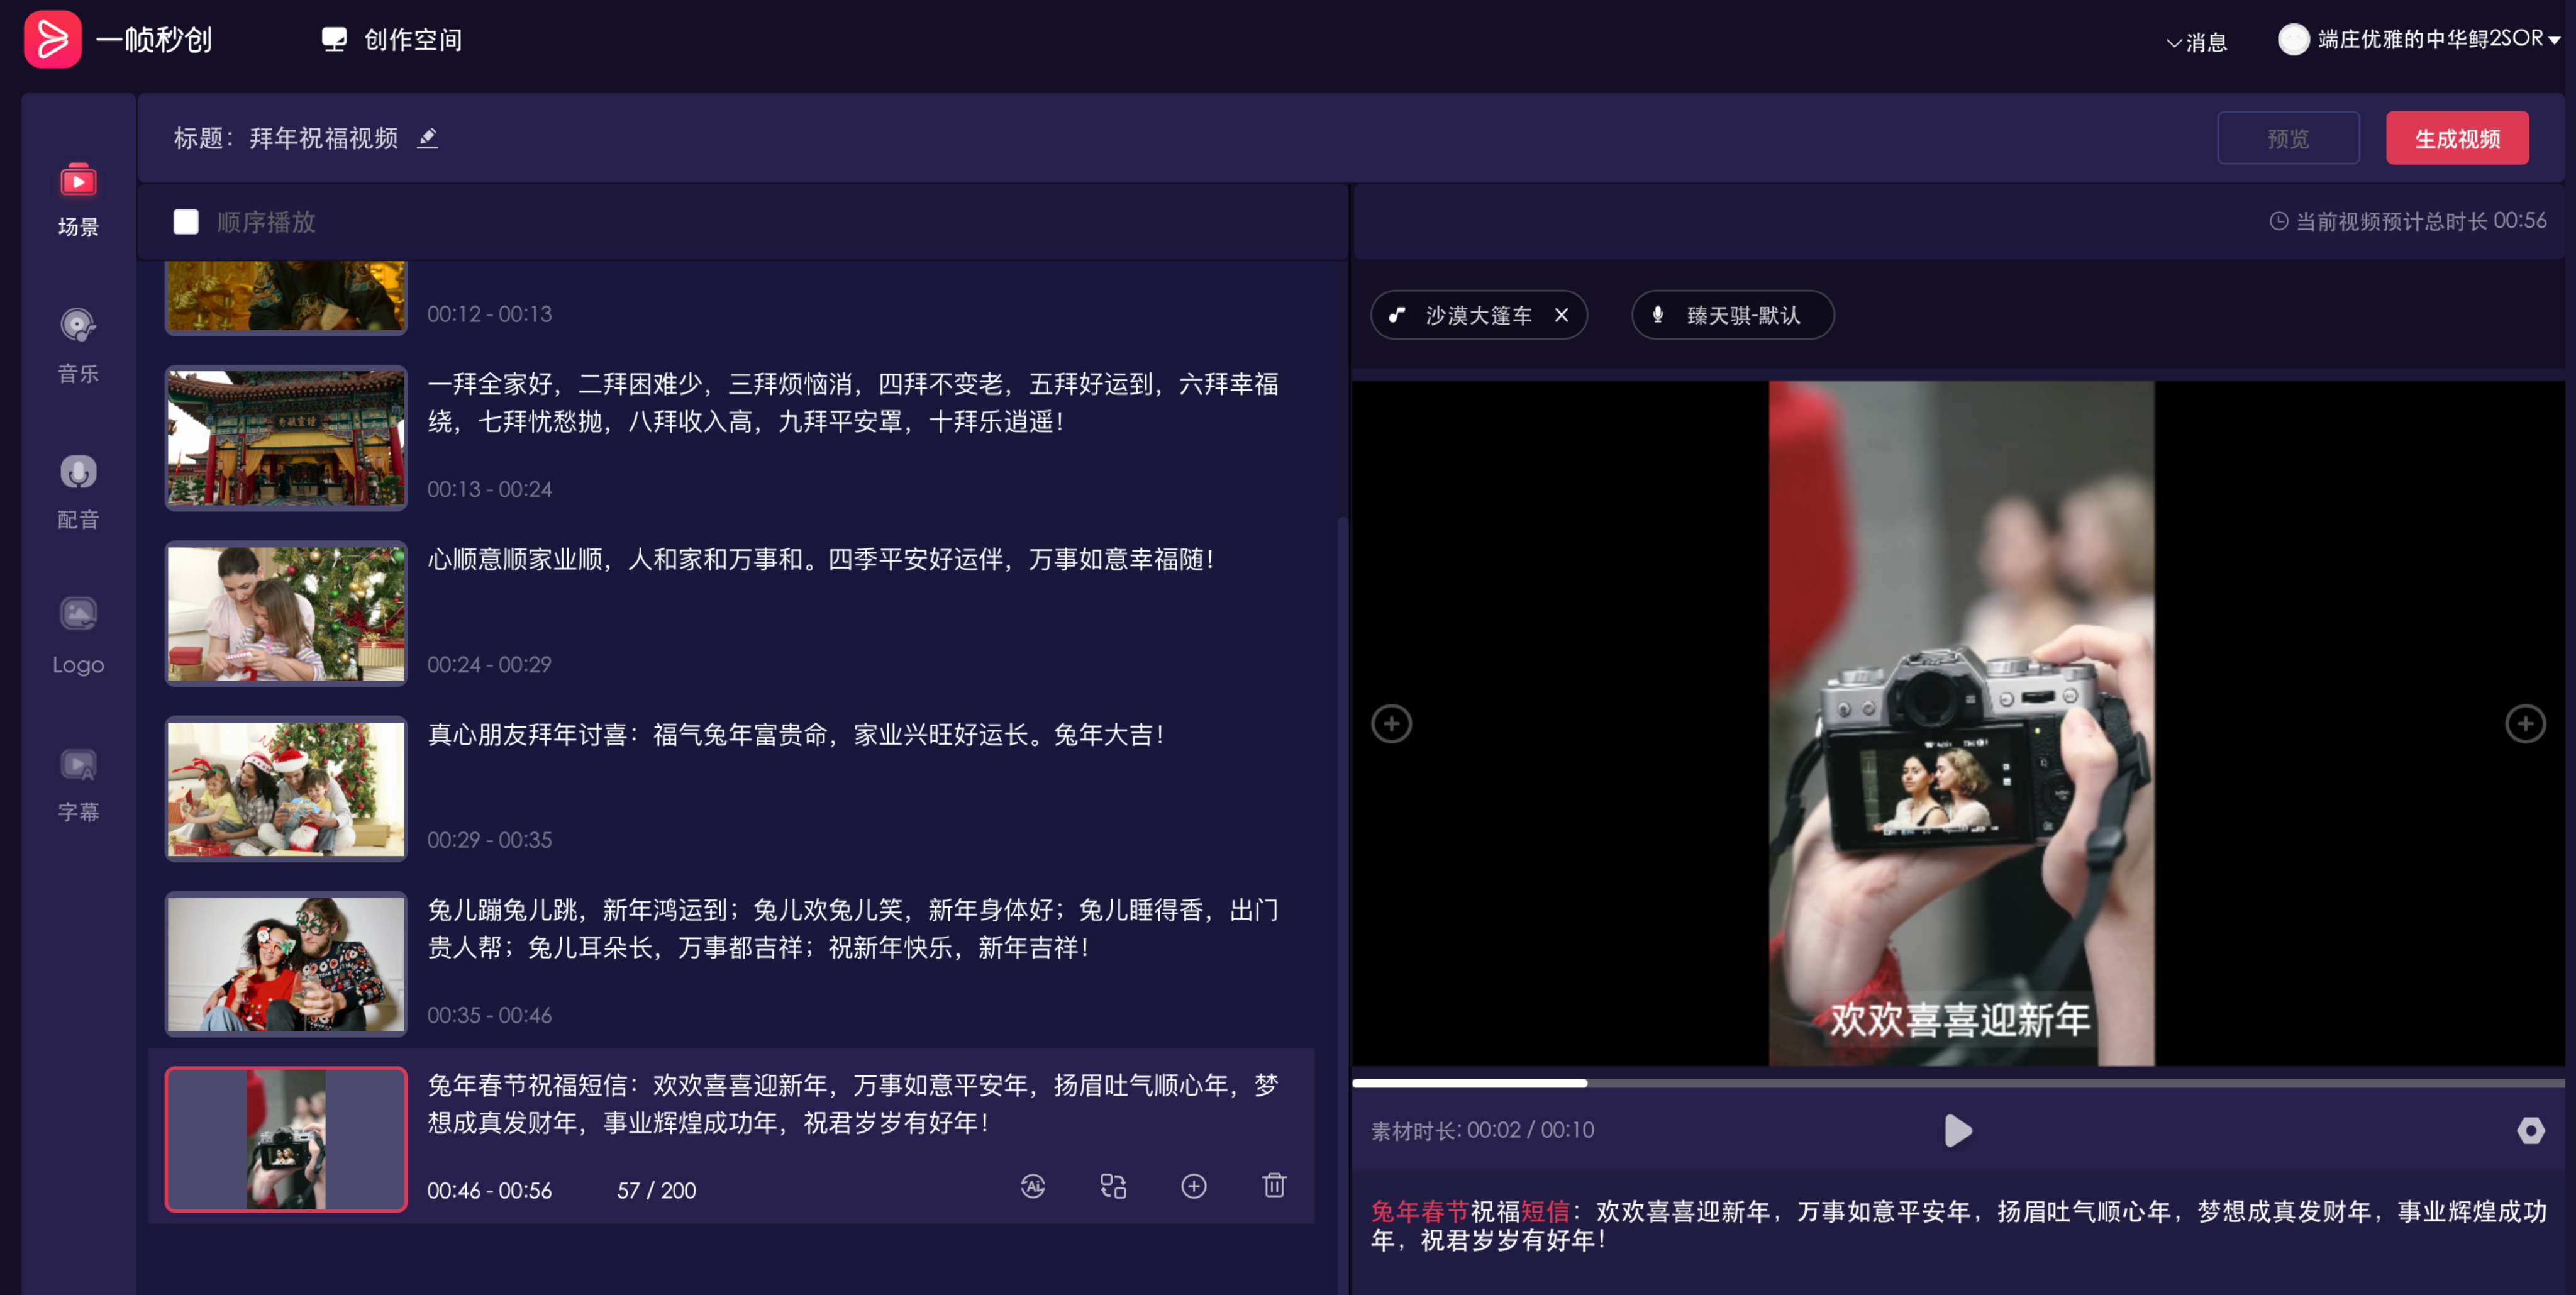Select the camera scene thumbnail at 00:46

tap(286, 1139)
